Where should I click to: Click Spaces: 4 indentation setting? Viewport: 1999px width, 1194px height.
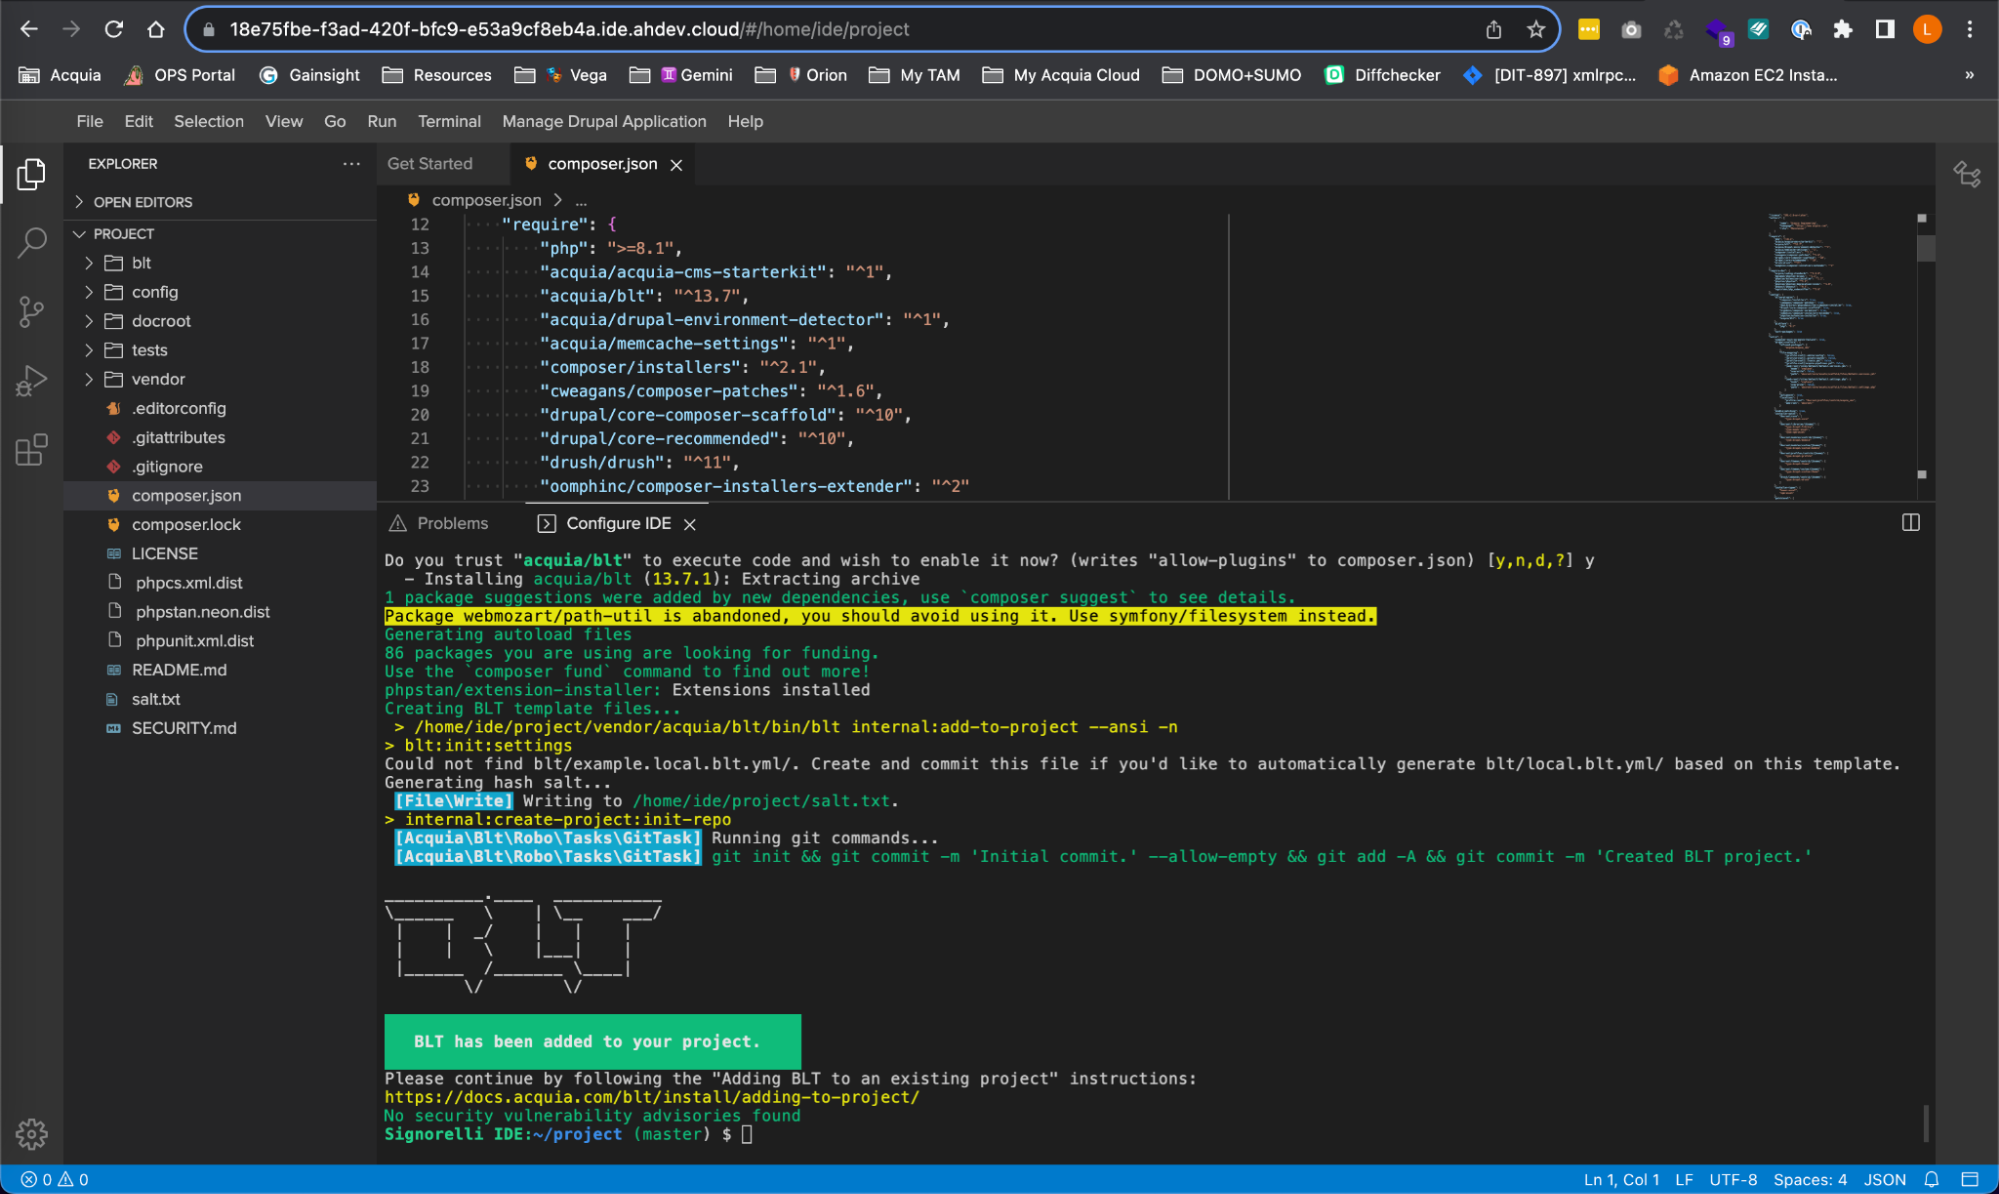click(1810, 1180)
